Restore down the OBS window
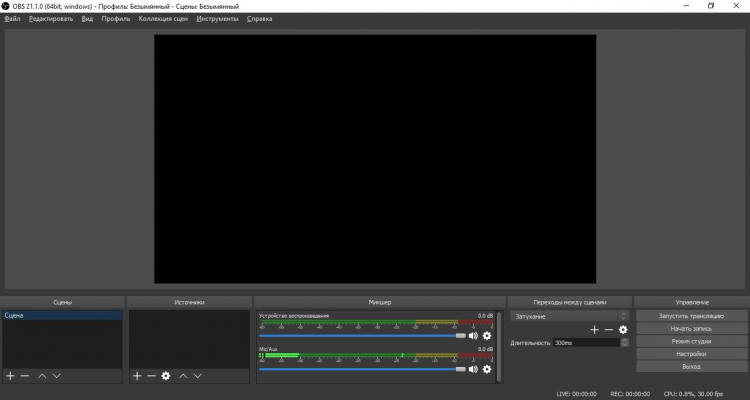This screenshot has width=750, height=400. tap(711, 6)
